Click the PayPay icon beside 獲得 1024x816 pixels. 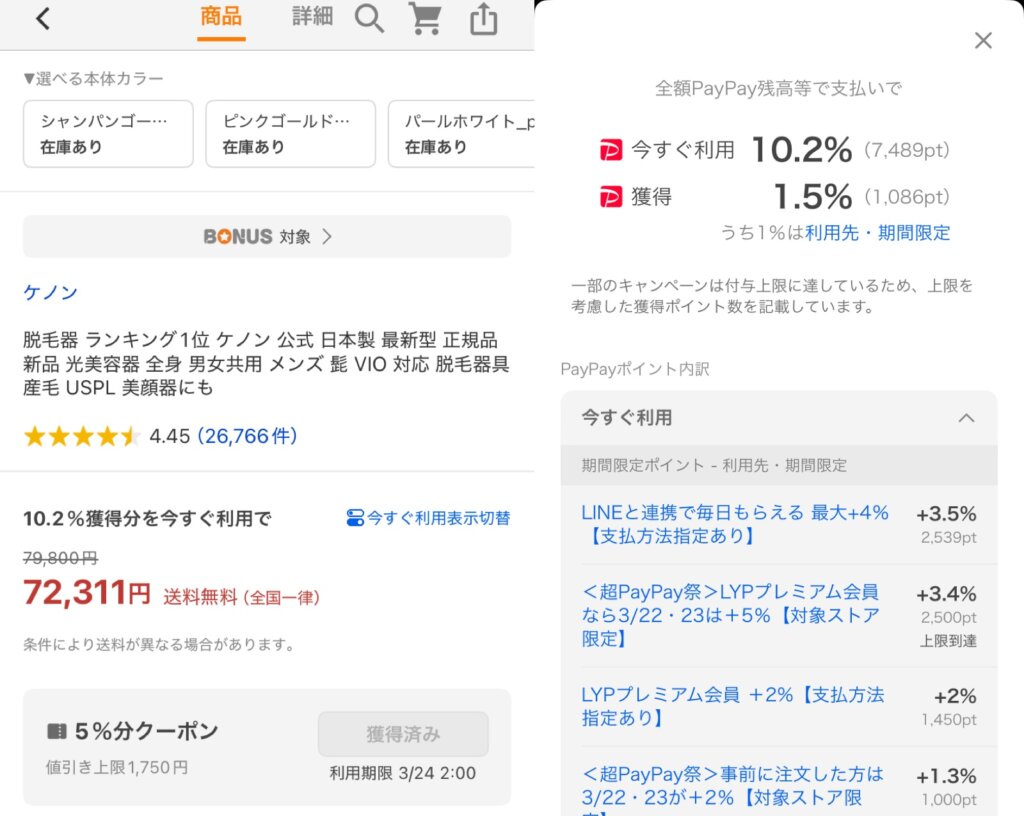[x=611, y=196]
